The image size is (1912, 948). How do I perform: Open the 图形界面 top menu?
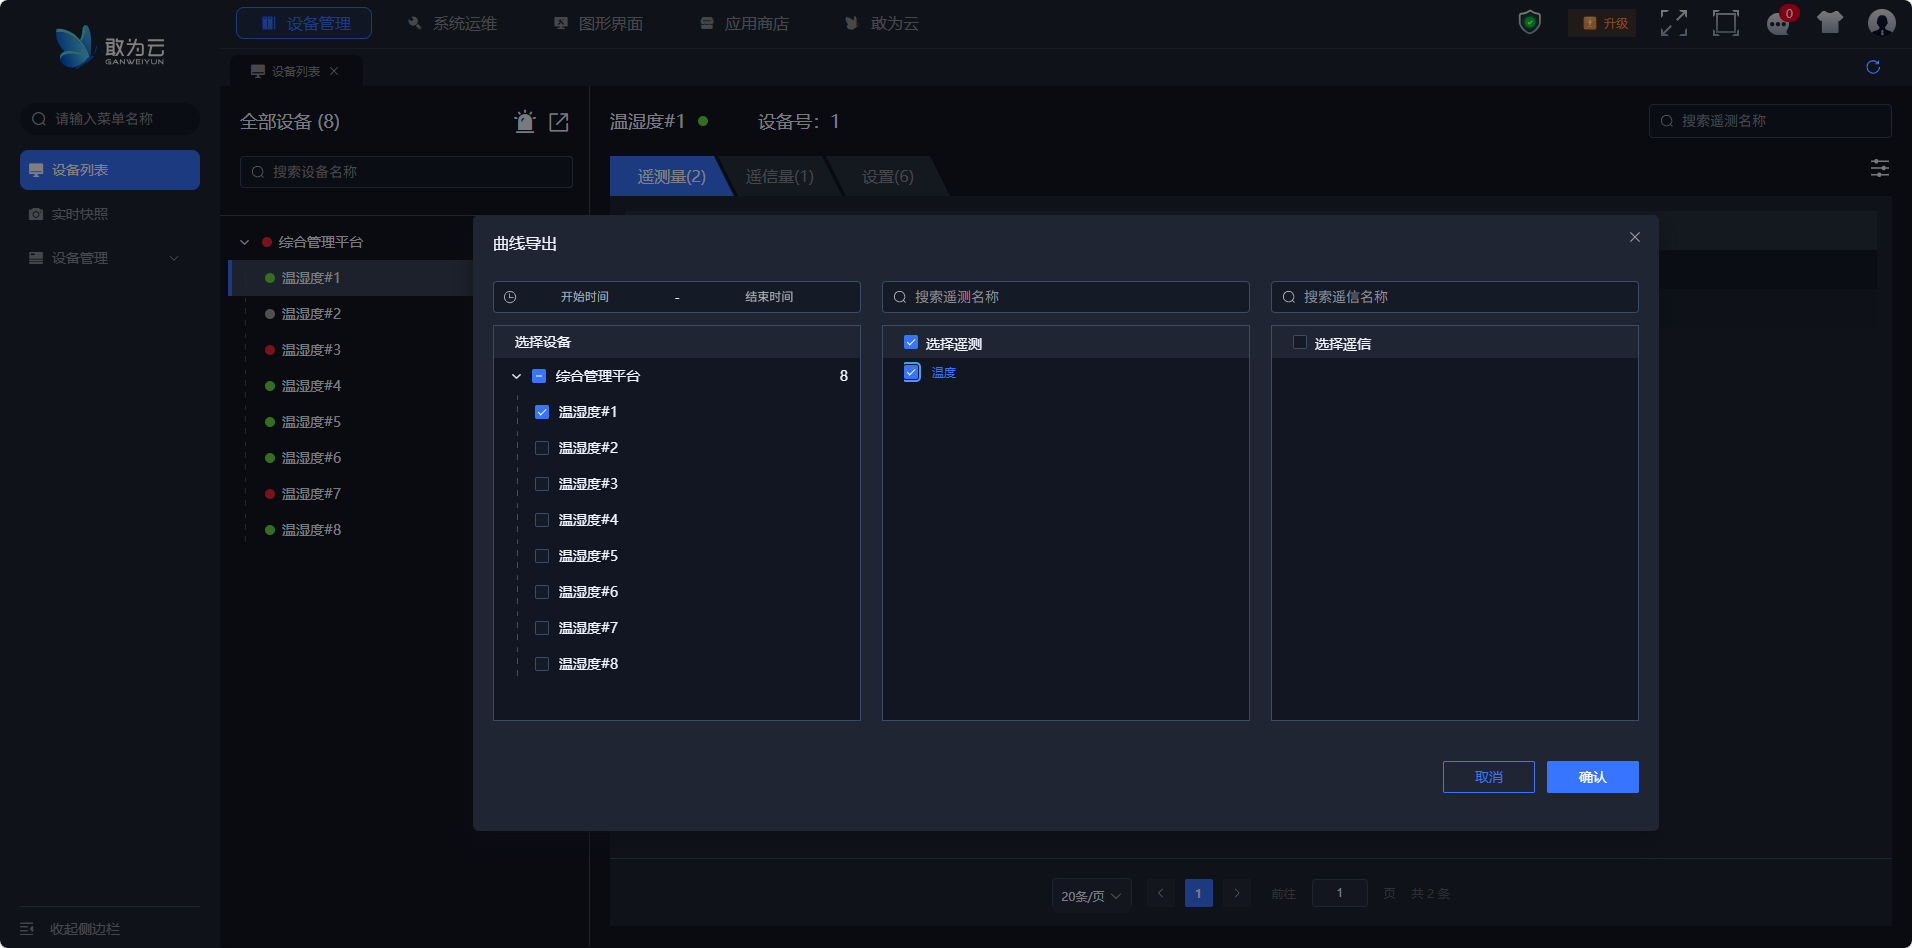pyautogui.click(x=598, y=23)
